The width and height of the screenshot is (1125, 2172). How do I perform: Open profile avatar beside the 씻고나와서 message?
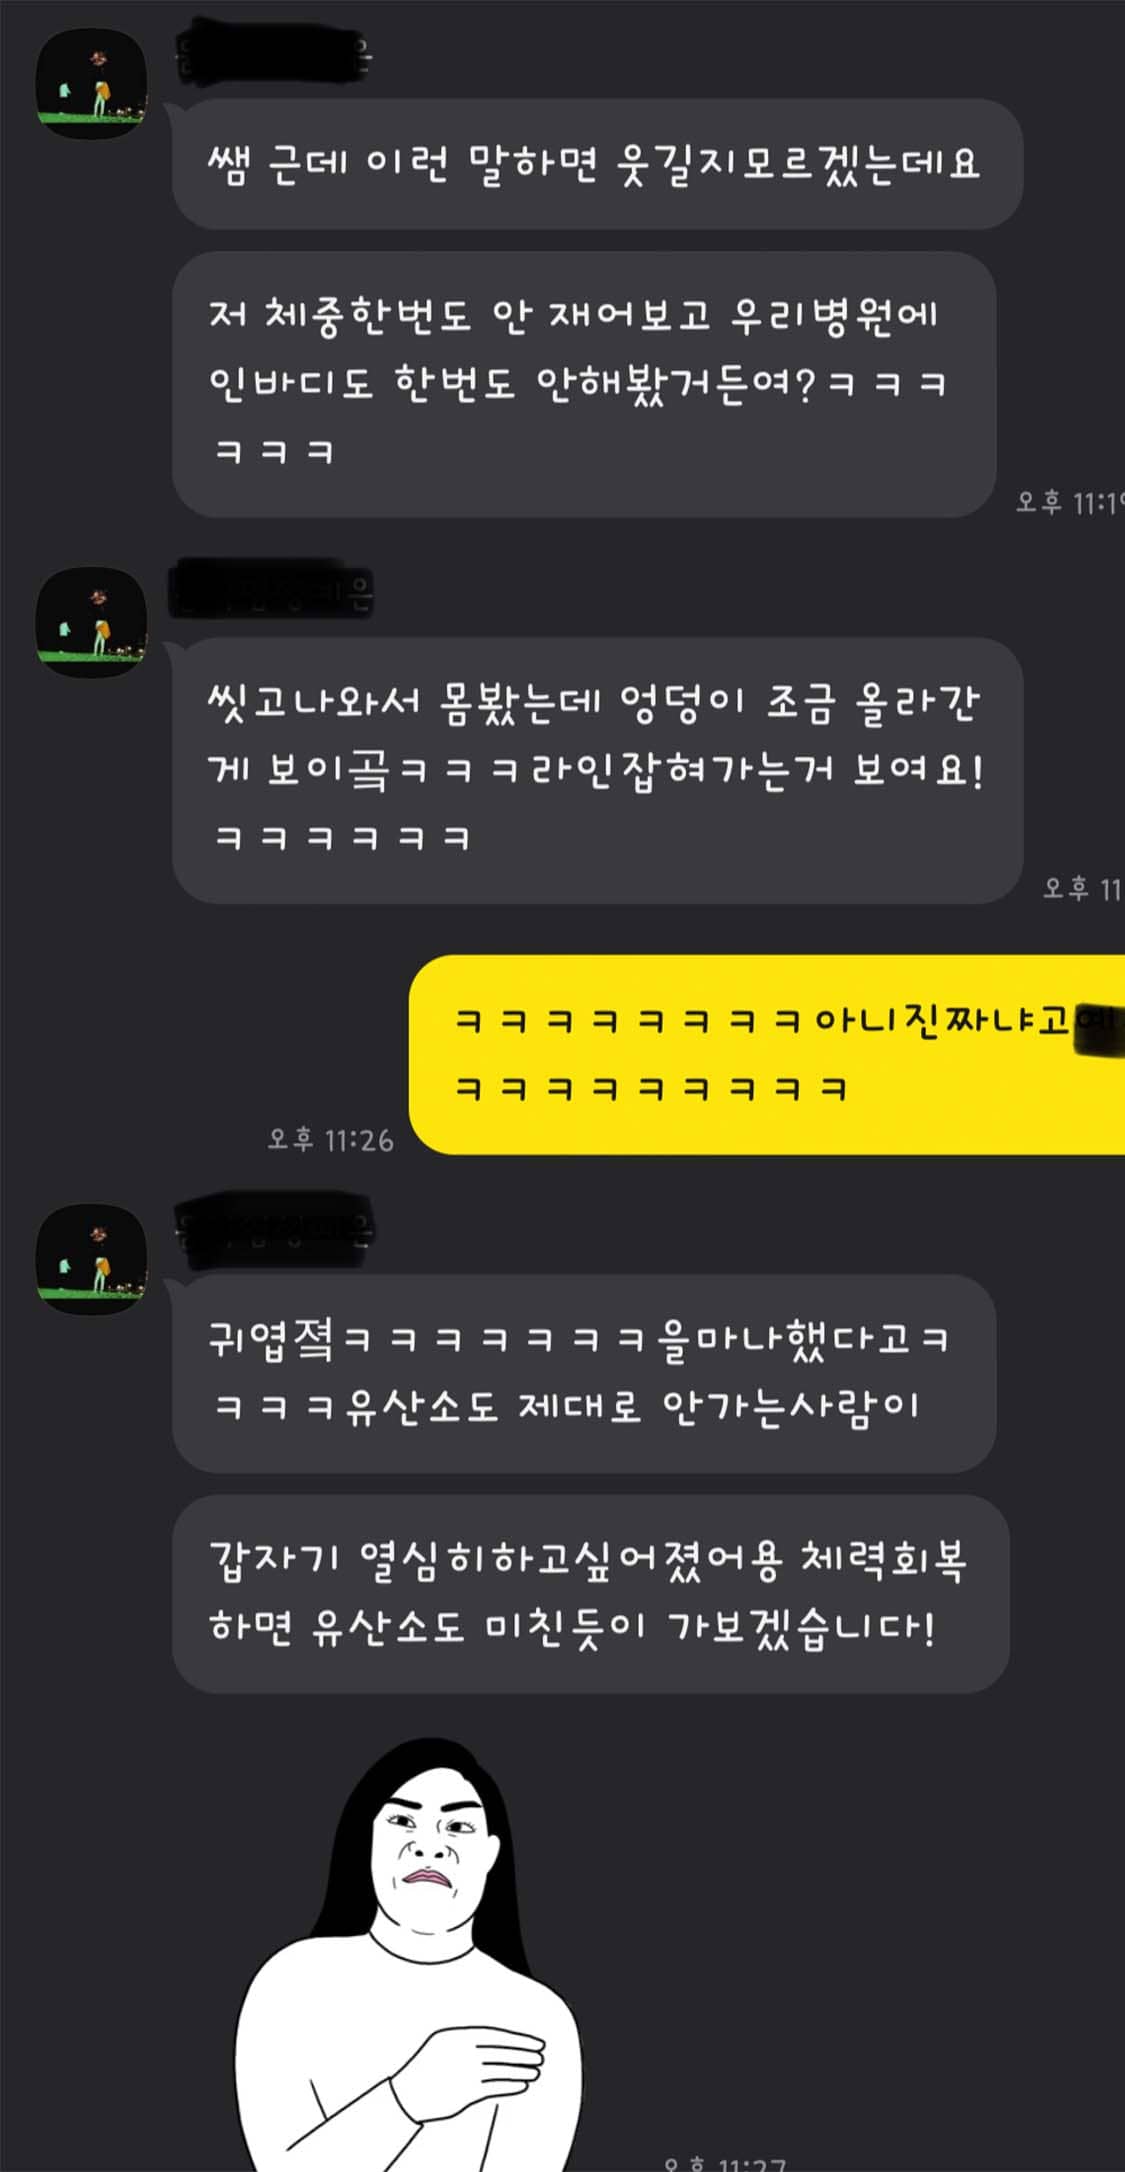point(92,622)
